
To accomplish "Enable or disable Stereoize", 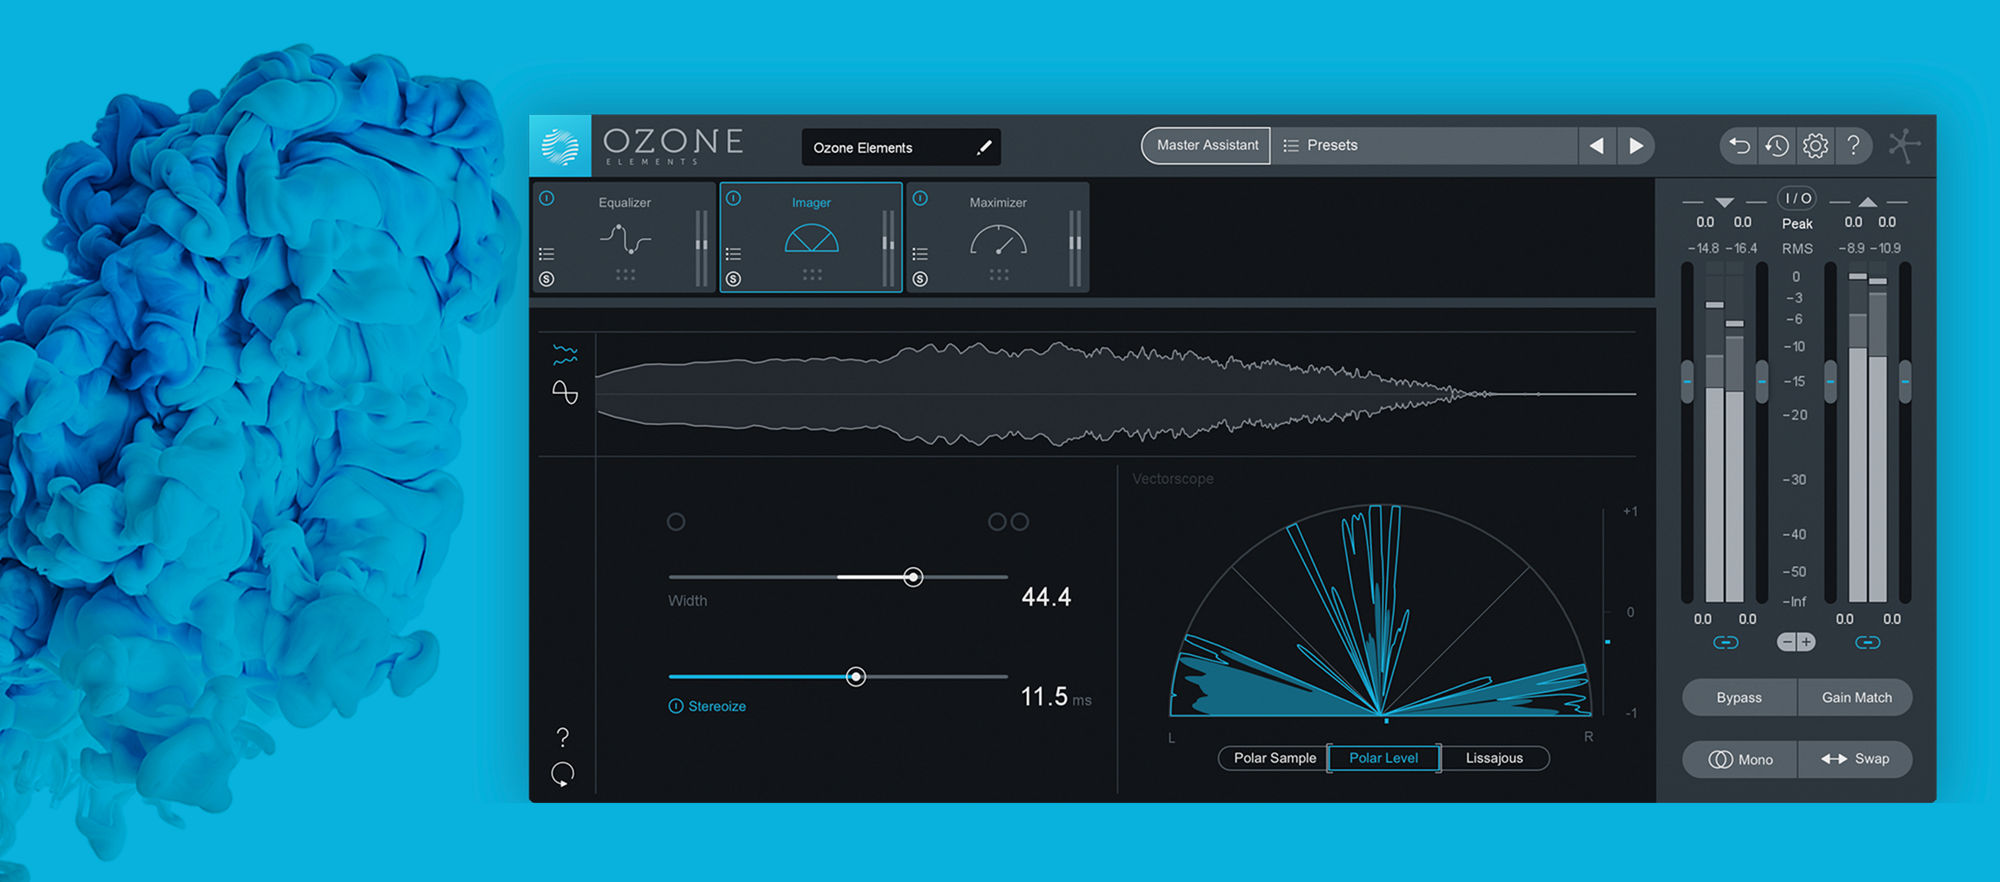I will (x=676, y=706).
